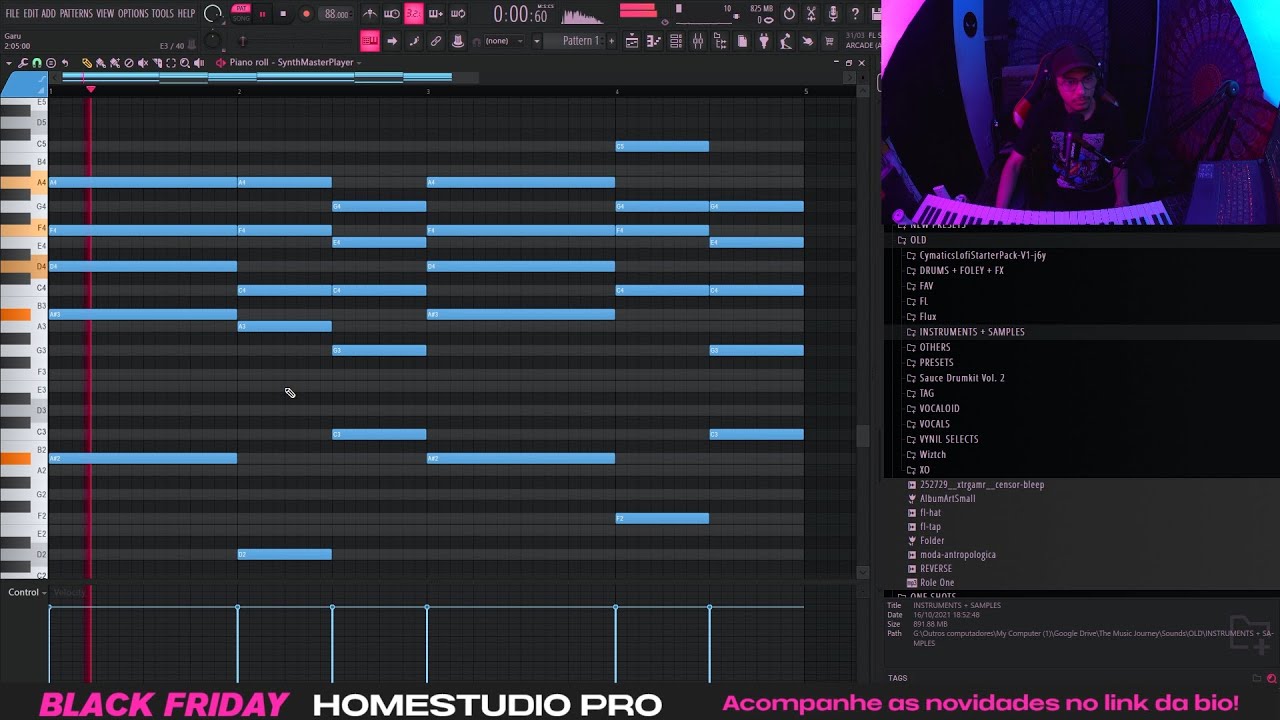Image resolution: width=1280 pixels, height=720 pixels.
Task: Toggle the metronome button
Action: (369, 14)
